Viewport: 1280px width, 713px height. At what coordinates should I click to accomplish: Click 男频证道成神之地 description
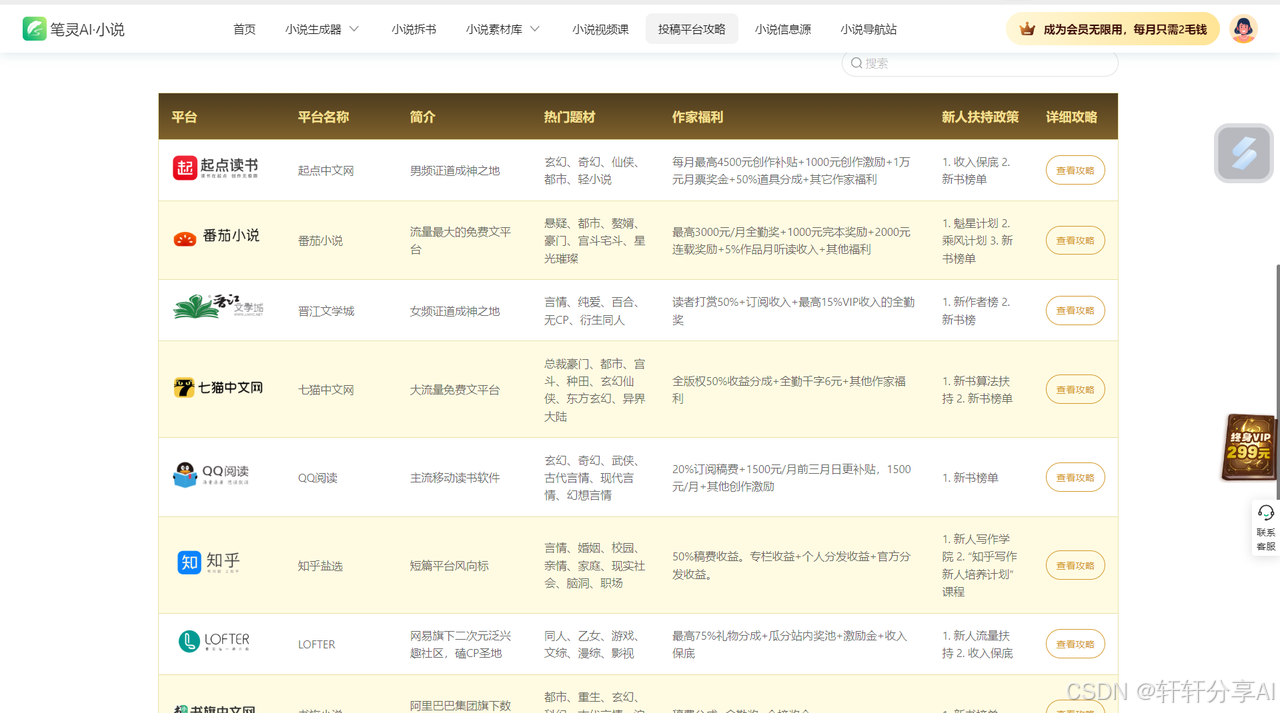click(455, 171)
